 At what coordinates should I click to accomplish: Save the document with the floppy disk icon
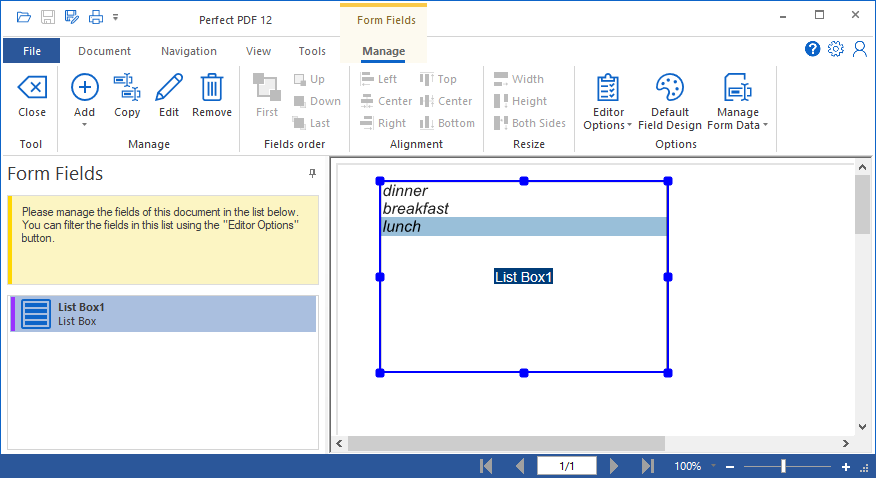pyautogui.click(x=48, y=17)
